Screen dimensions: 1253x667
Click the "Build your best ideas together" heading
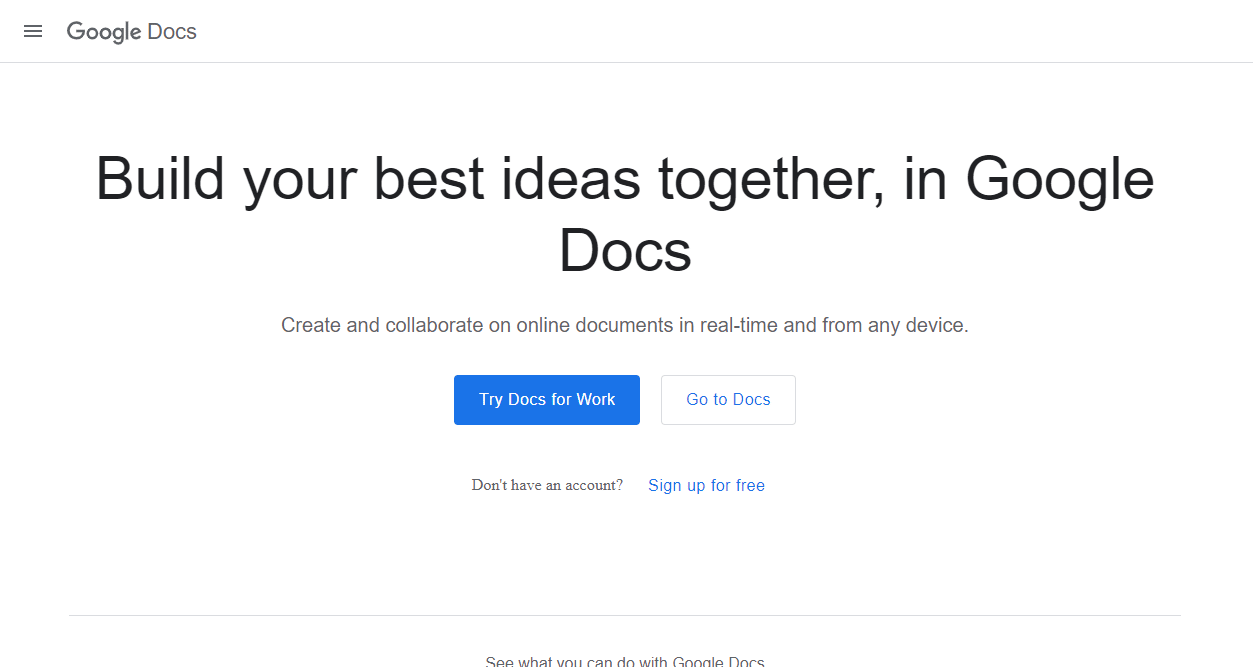tap(625, 214)
